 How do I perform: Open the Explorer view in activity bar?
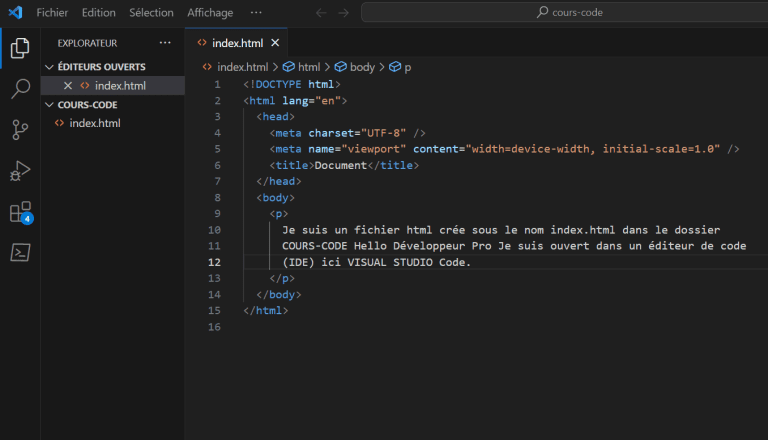(x=20, y=48)
